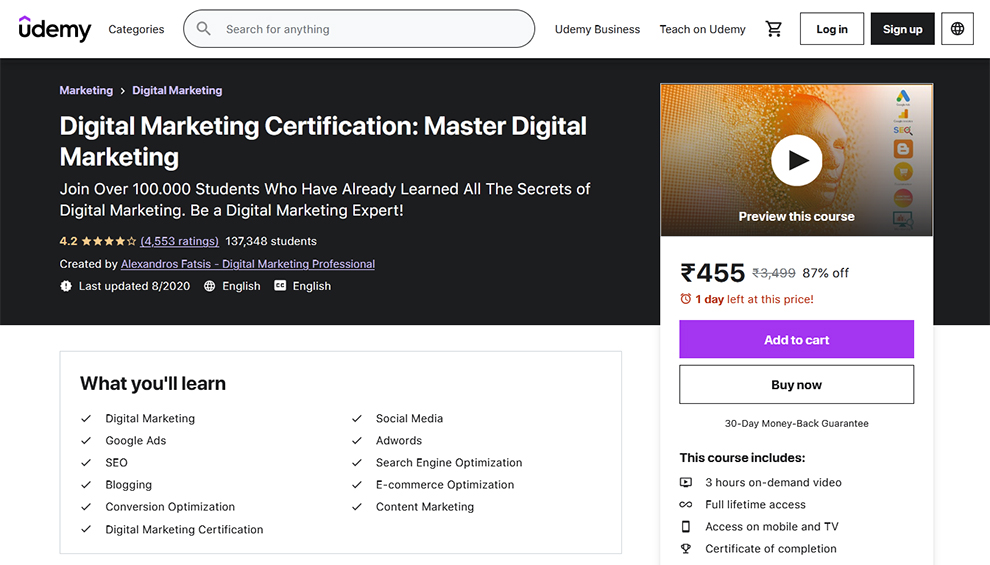
Task: Click 'Certificate of completion' text
Action: click(770, 549)
